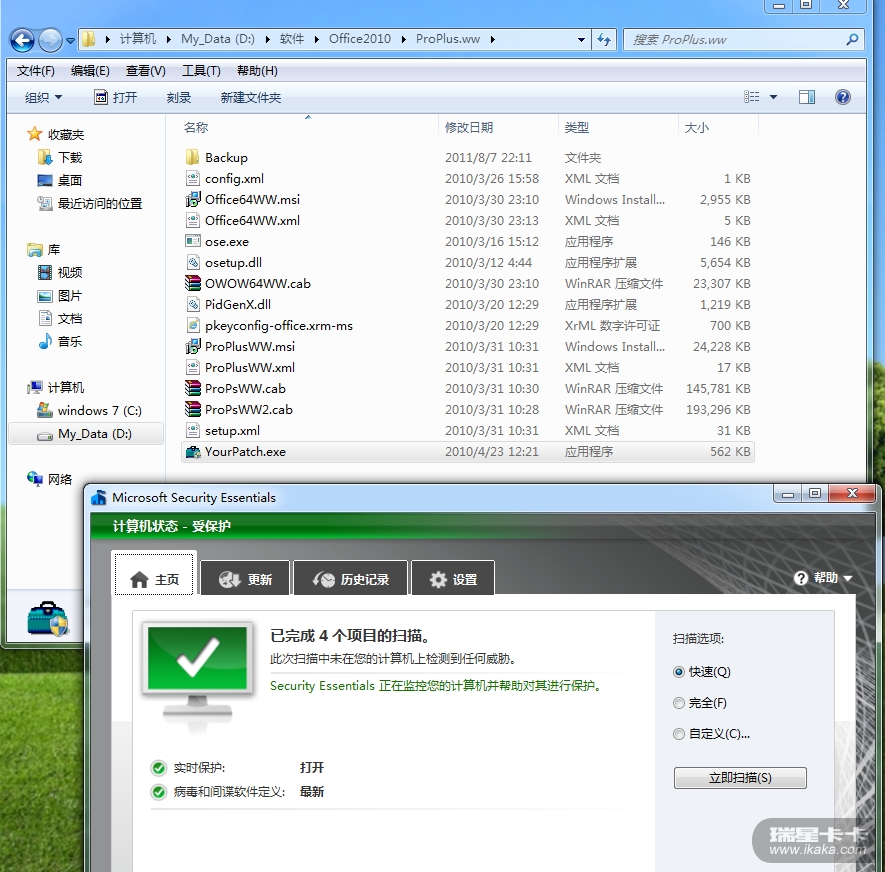Open the 编辑(E) menu
This screenshot has height=872, width=885.
point(90,71)
